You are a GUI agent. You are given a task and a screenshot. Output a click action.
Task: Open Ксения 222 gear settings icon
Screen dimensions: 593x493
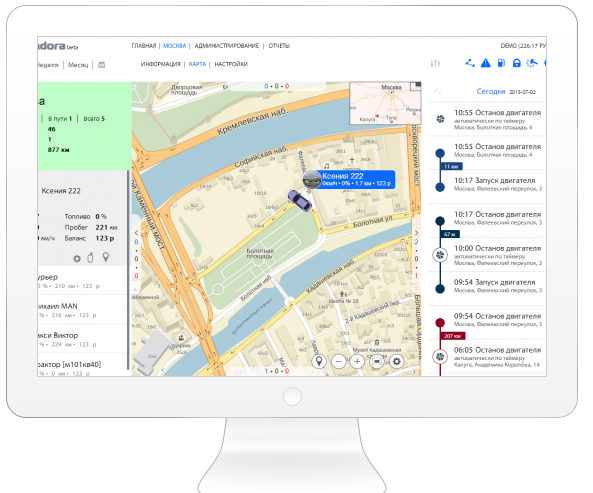click(77, 259)
